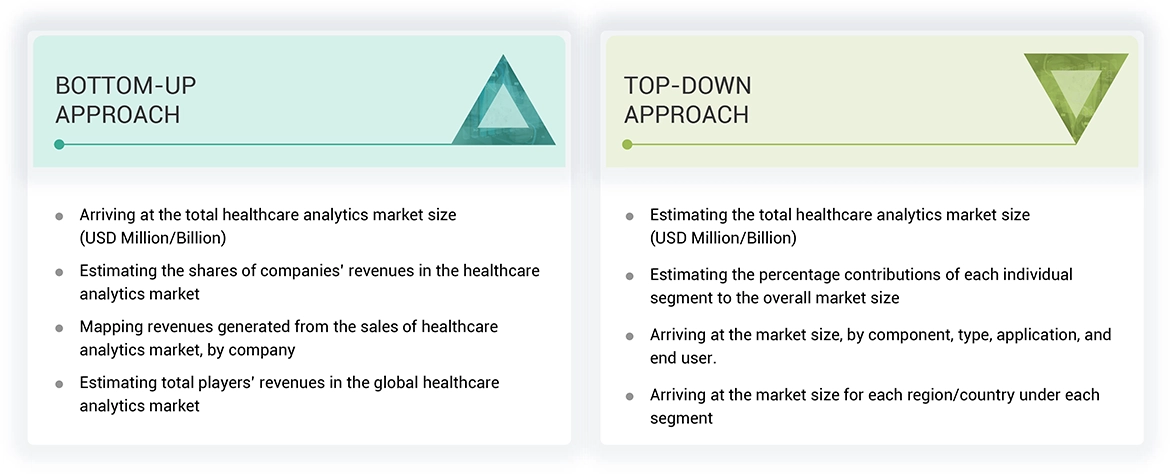Click bullet beside 'Estimating the percentage contributions'
The image size is (1170, 474).
[629, 275]
